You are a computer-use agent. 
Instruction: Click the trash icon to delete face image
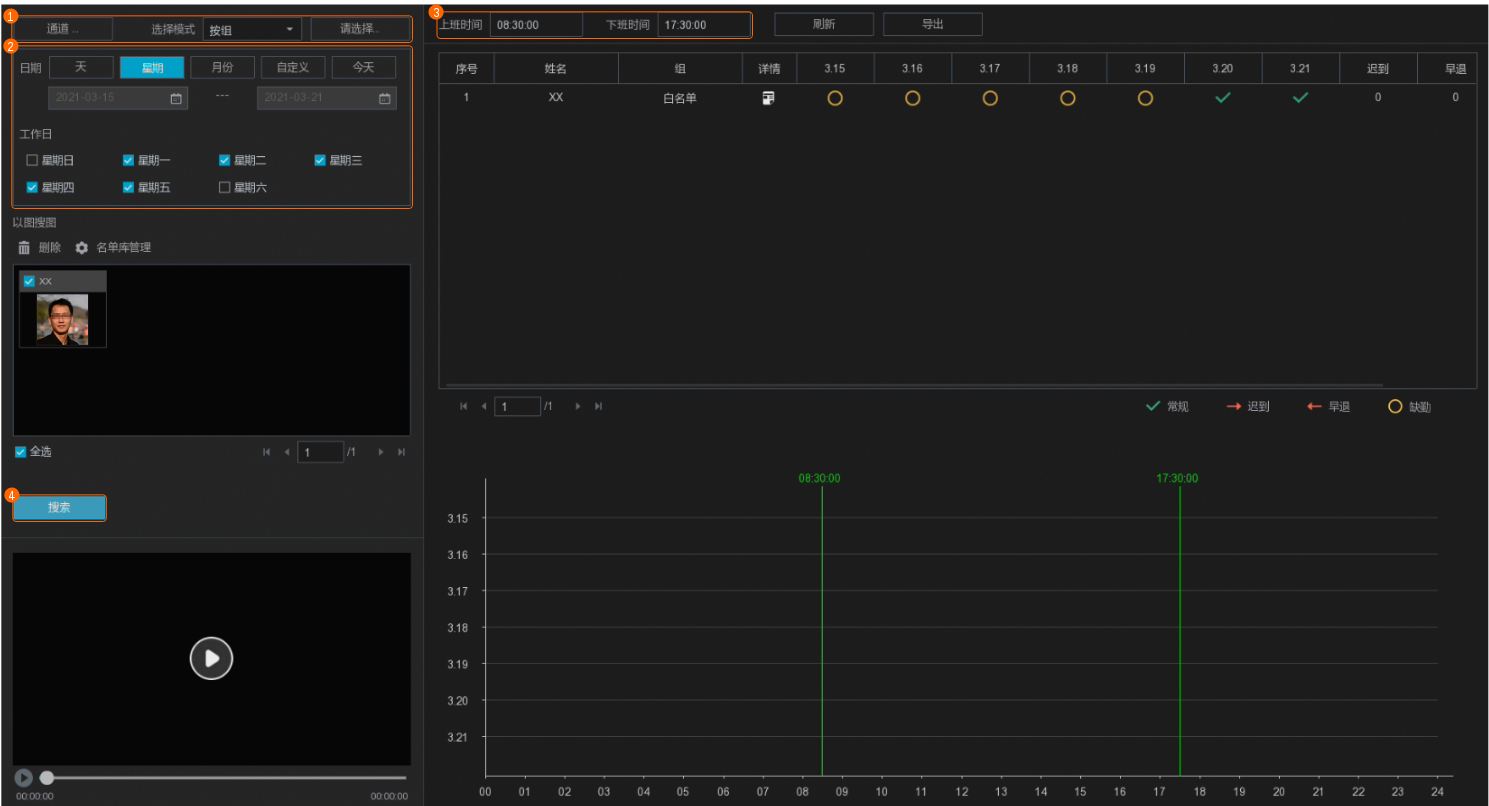[x=25, y=247]
